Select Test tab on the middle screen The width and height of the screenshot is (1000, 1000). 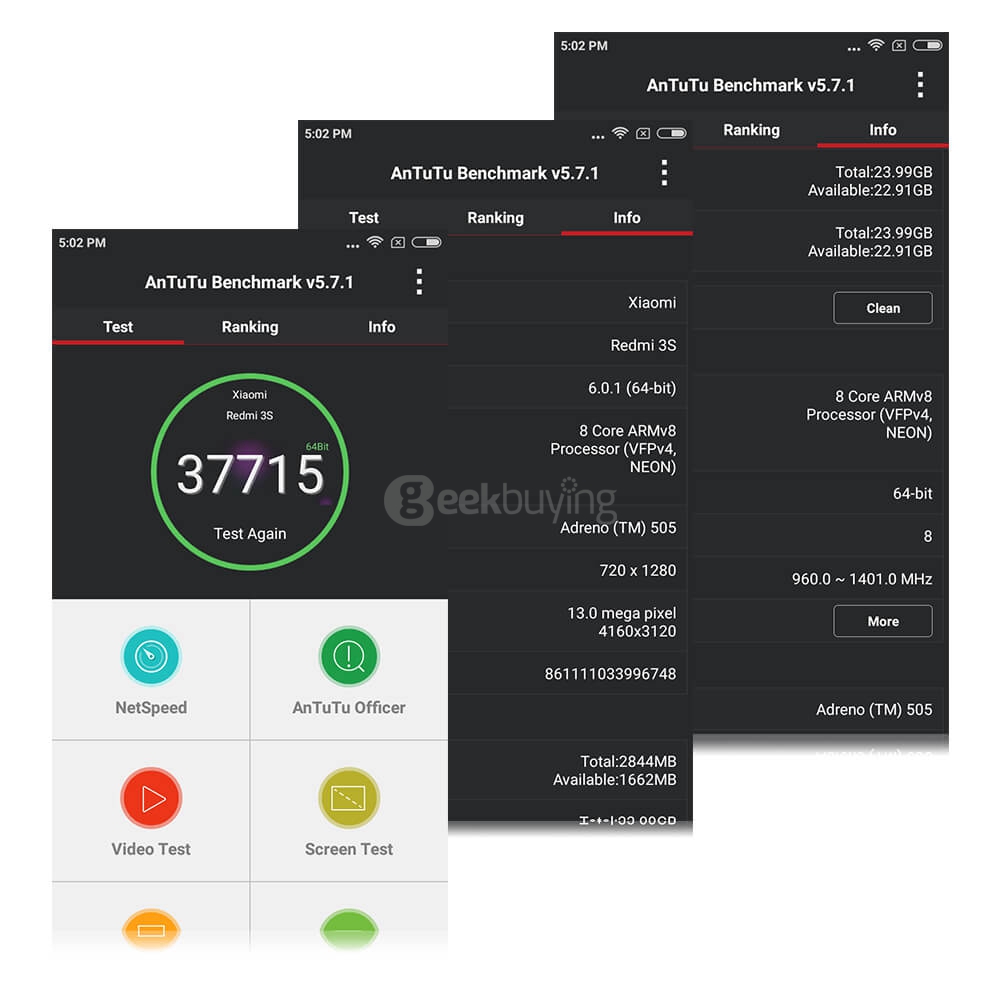[364, 218]
